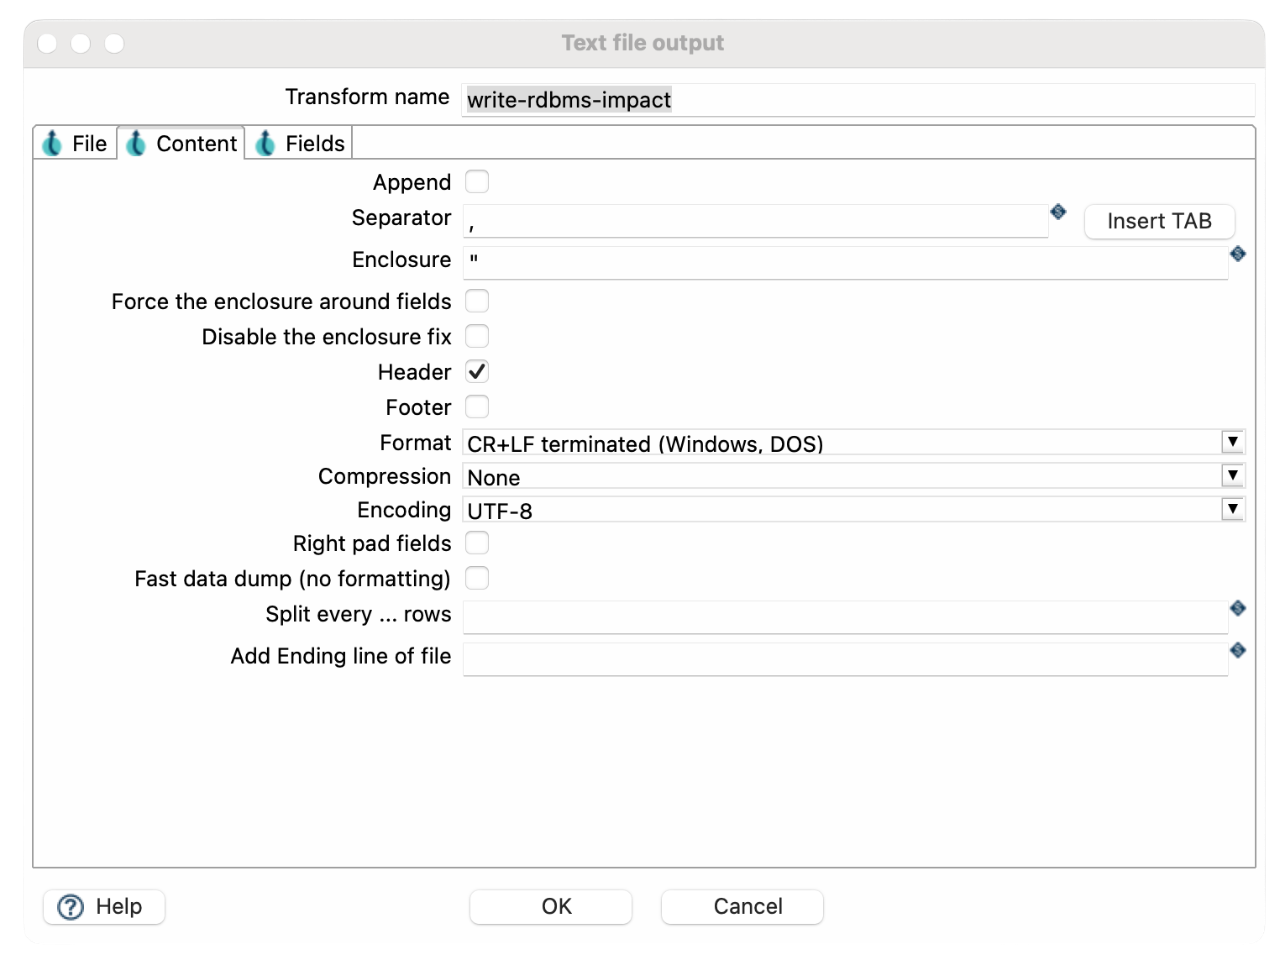Click variable icon for Add Ending line
This screenshot has width=1280, height=964.
(x=1237, y=650)
